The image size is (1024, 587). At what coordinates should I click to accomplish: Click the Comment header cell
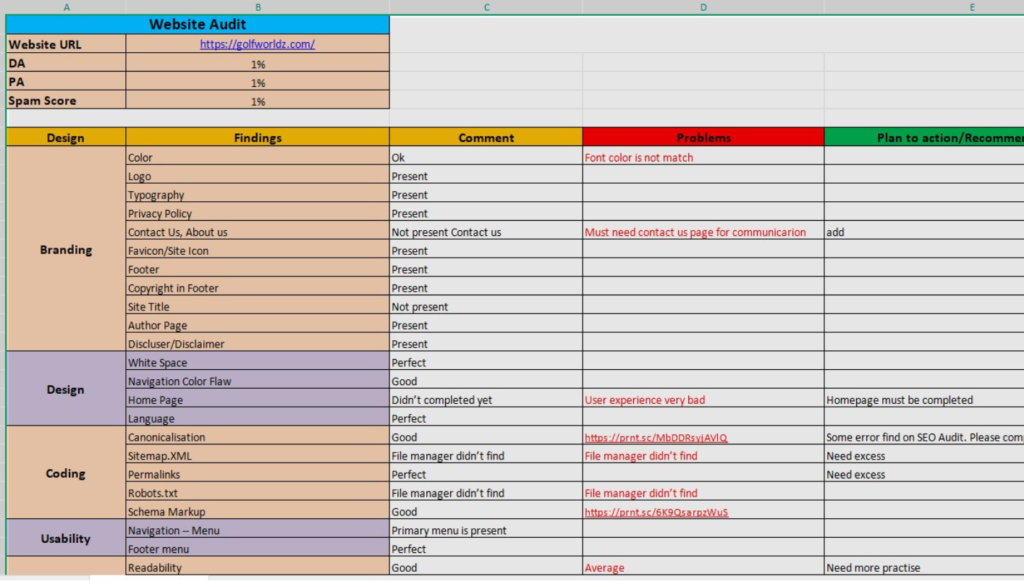pyautogui.click(x=486, y=138)
